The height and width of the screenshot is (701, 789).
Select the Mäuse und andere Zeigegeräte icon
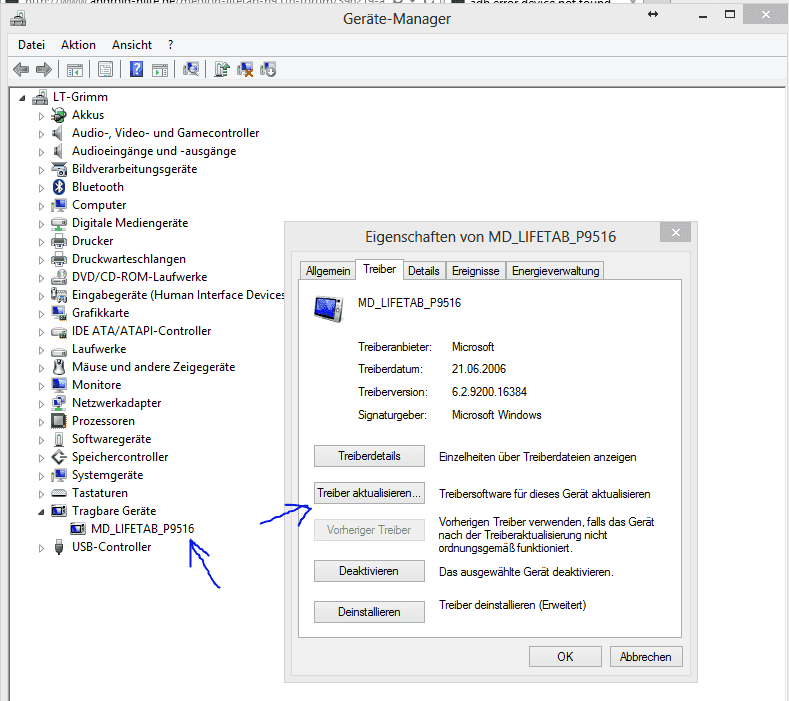[59, 367]
